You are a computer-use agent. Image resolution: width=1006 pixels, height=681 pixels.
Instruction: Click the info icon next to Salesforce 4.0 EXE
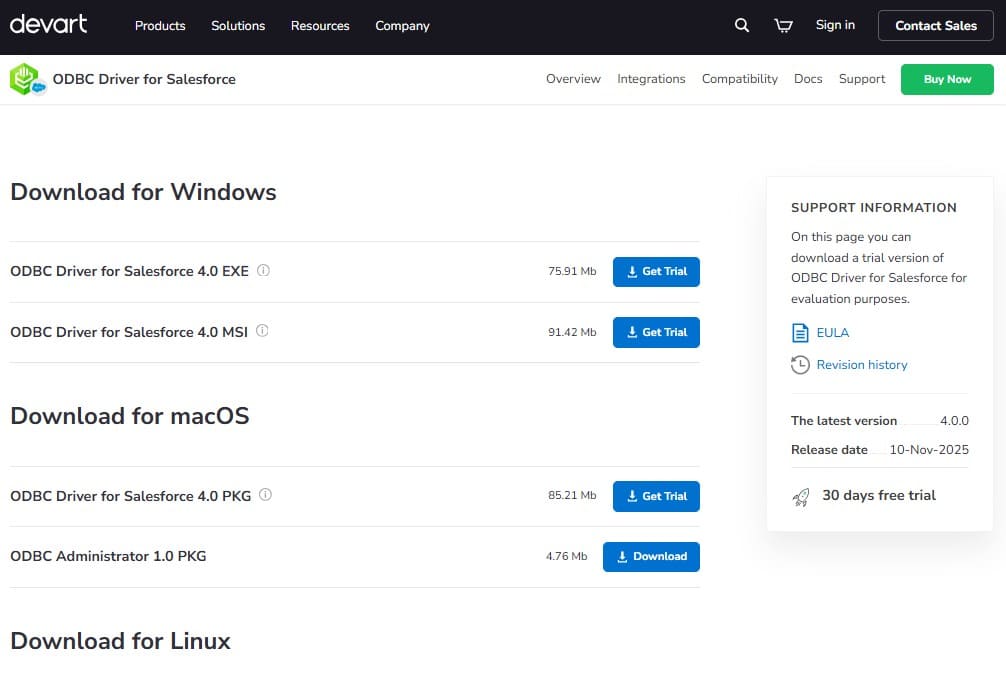tap(262, 268)
